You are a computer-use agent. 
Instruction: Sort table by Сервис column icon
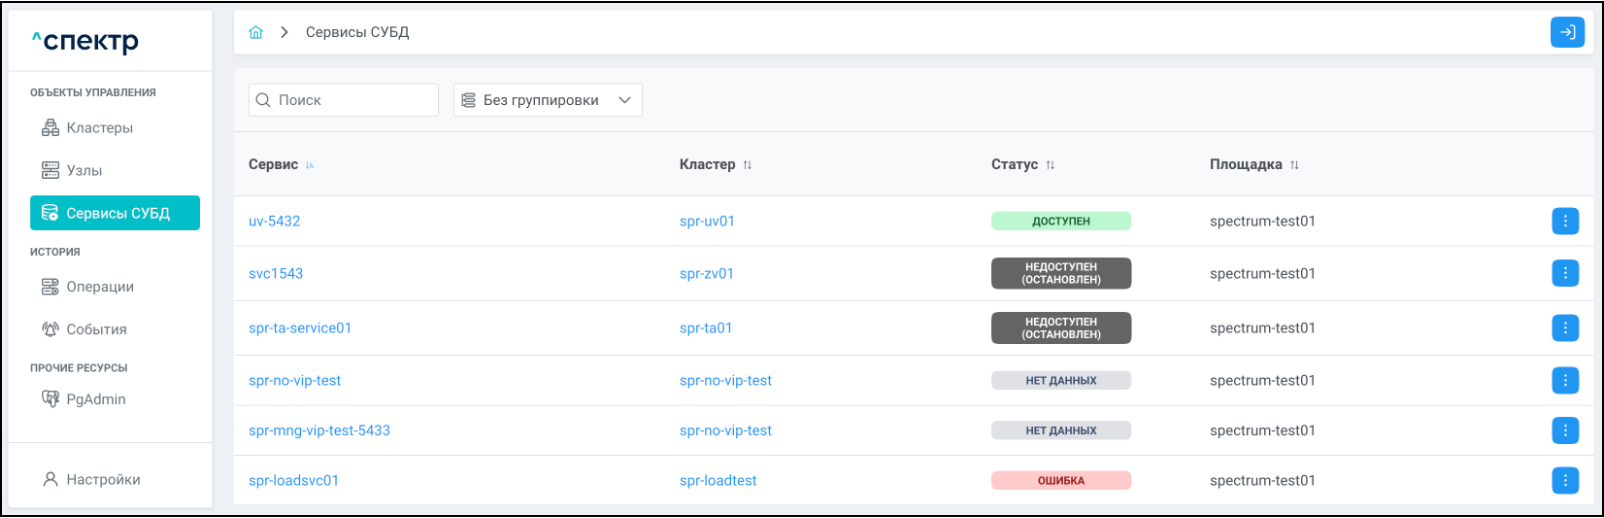tap(310, 165)
